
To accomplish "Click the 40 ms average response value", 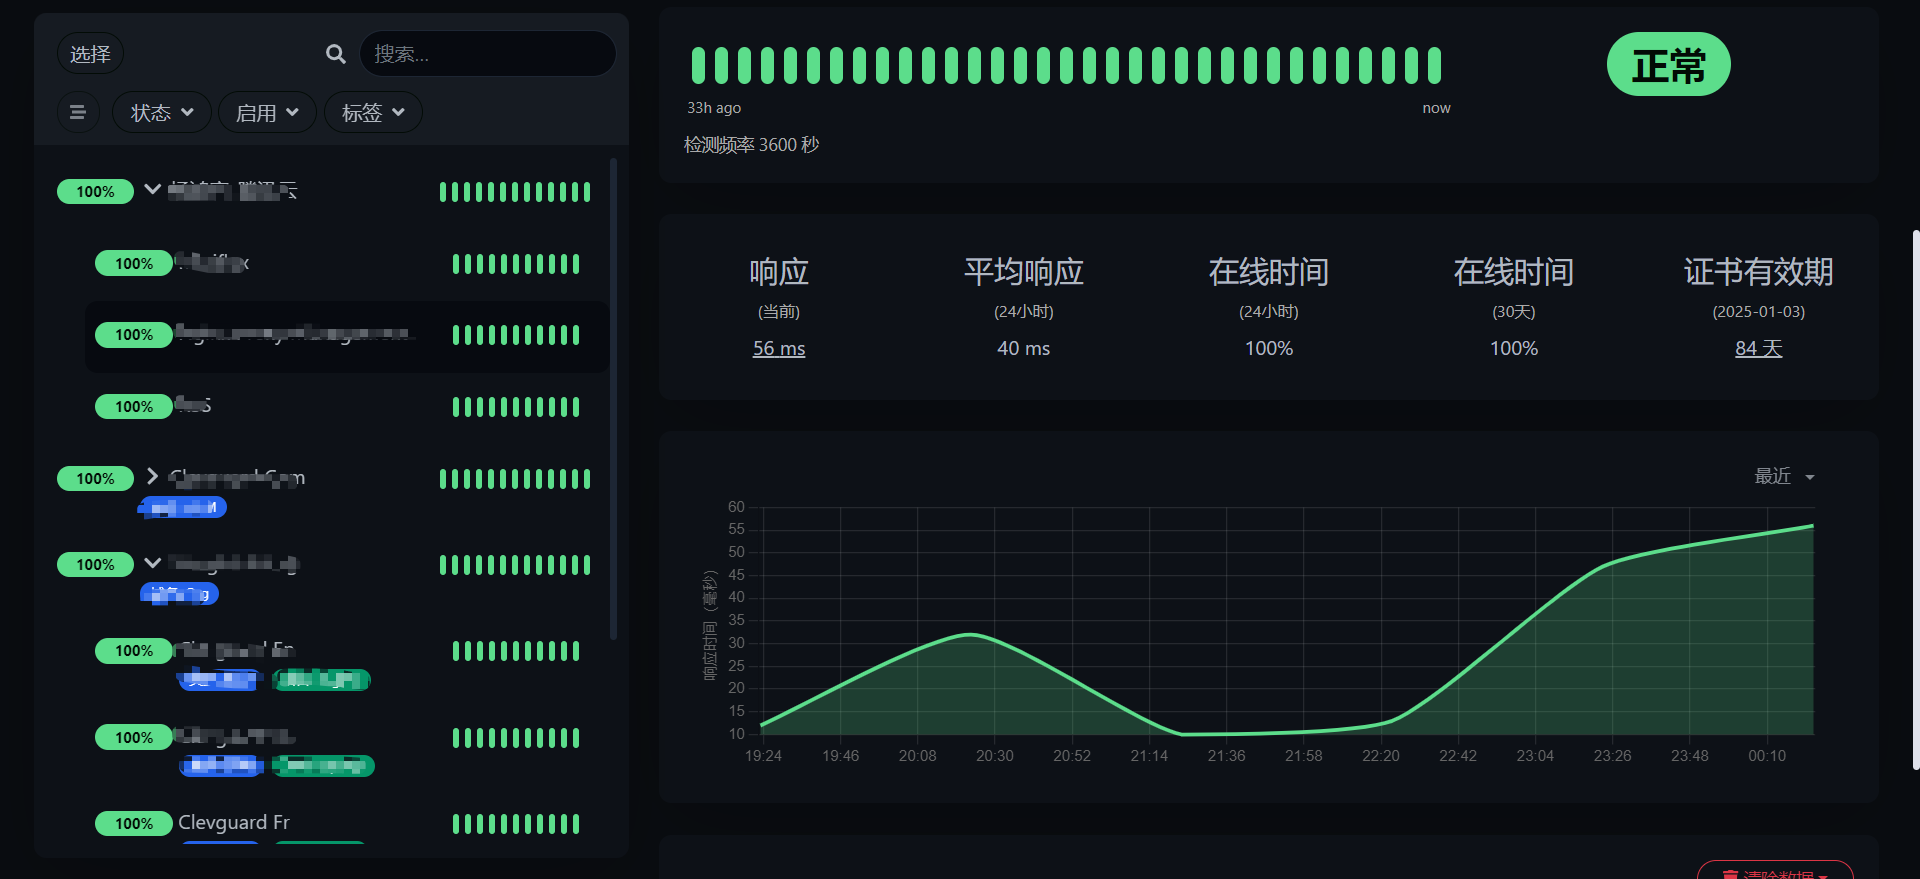I will tap(1024, 348).
